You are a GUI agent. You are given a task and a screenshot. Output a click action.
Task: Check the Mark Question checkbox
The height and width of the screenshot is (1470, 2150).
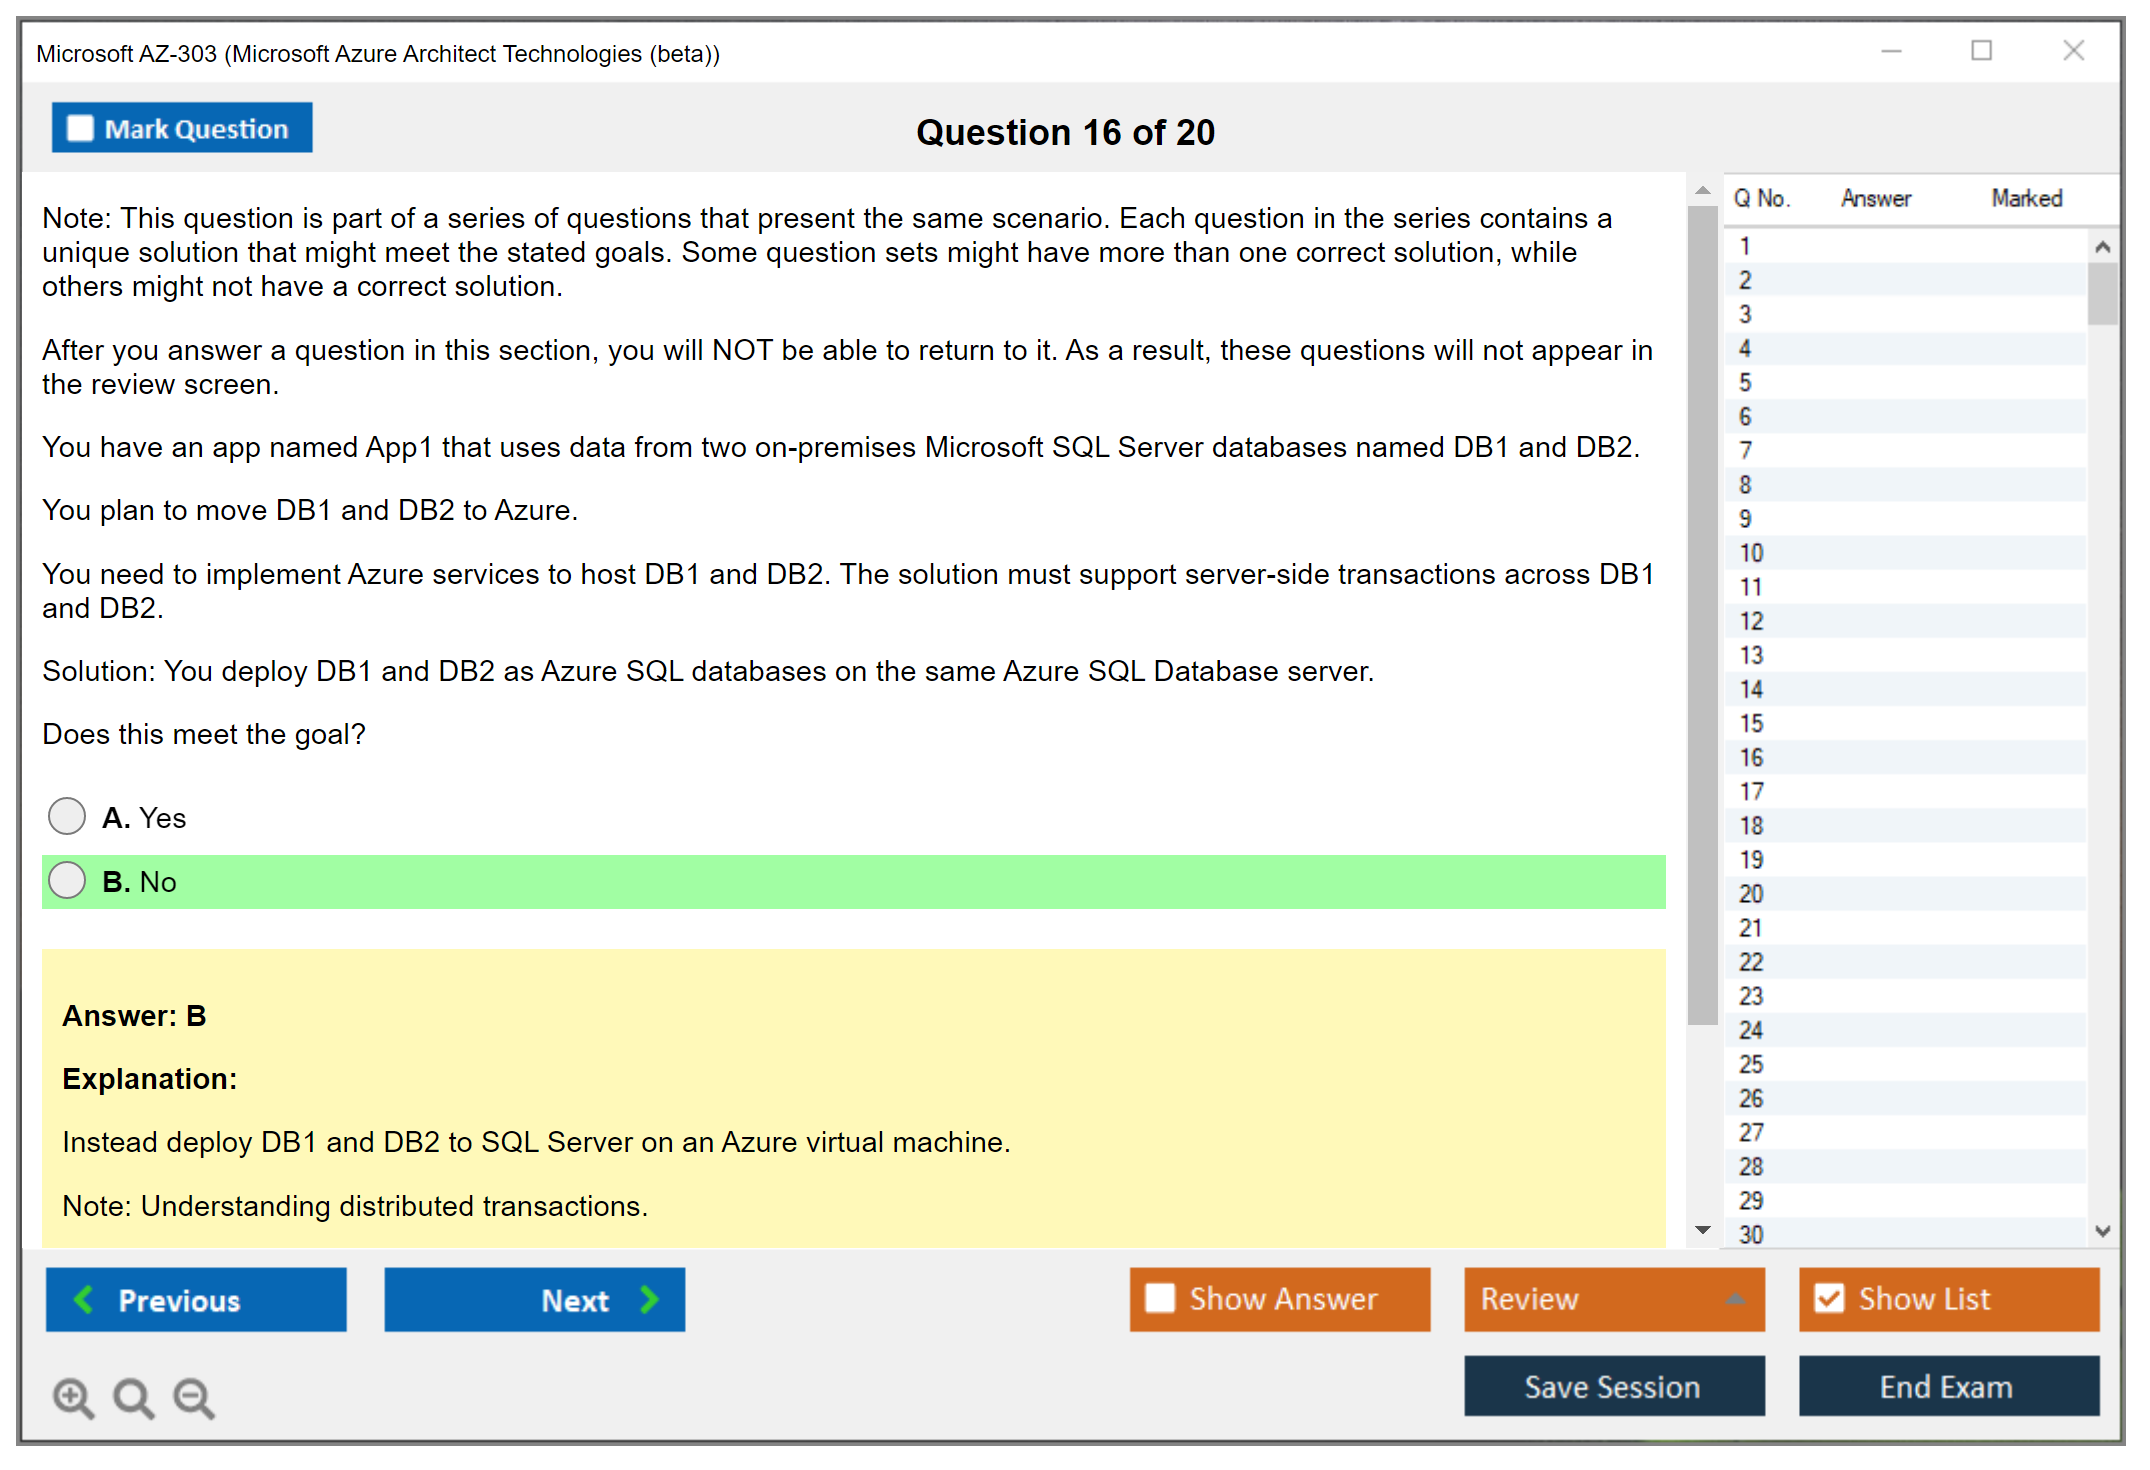80,128
